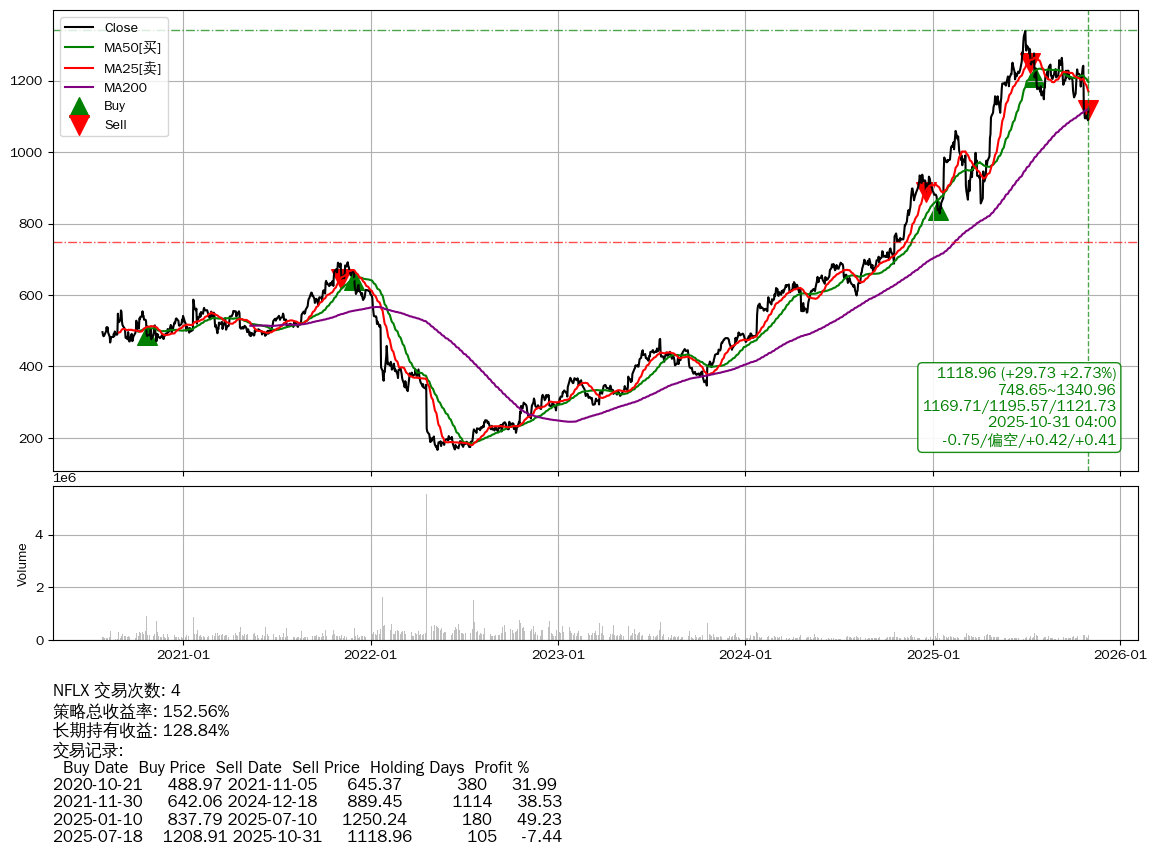The height and width of the screenshot is (855, 1157).
Task: Click the red Sell marker near the 2025 price peak
Action: tap(1031, 63)
